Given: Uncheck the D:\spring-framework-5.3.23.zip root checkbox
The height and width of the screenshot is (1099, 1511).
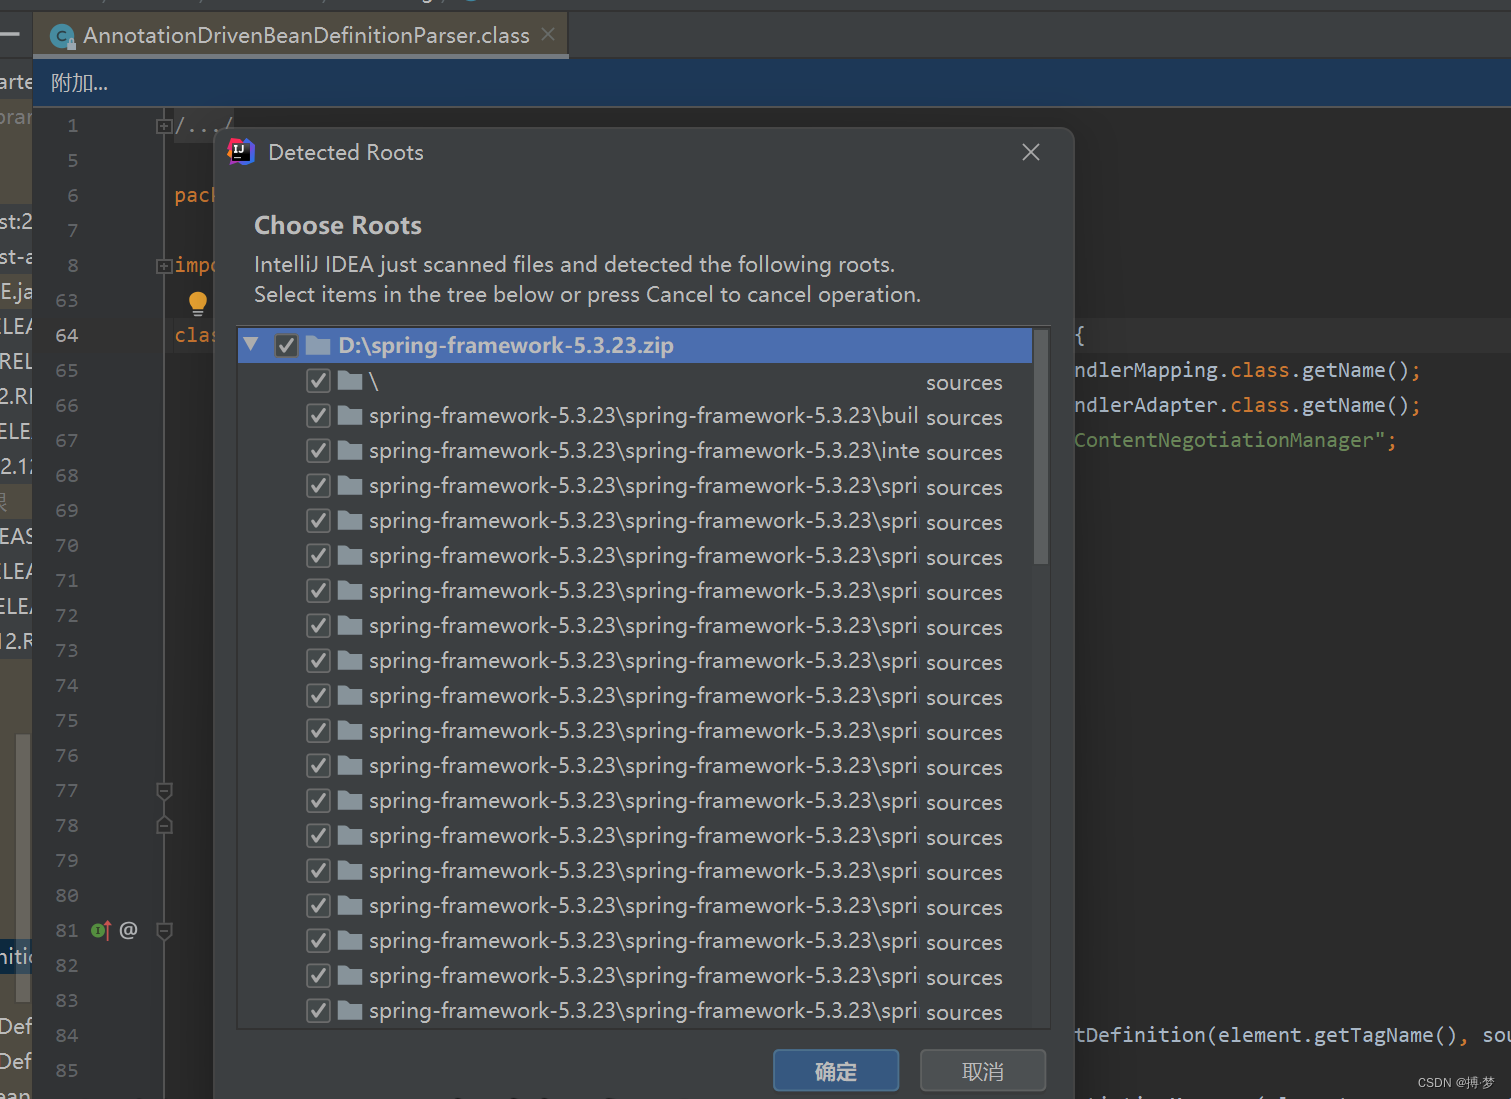Looking at the screenshot, I should [x=286, y=345].
